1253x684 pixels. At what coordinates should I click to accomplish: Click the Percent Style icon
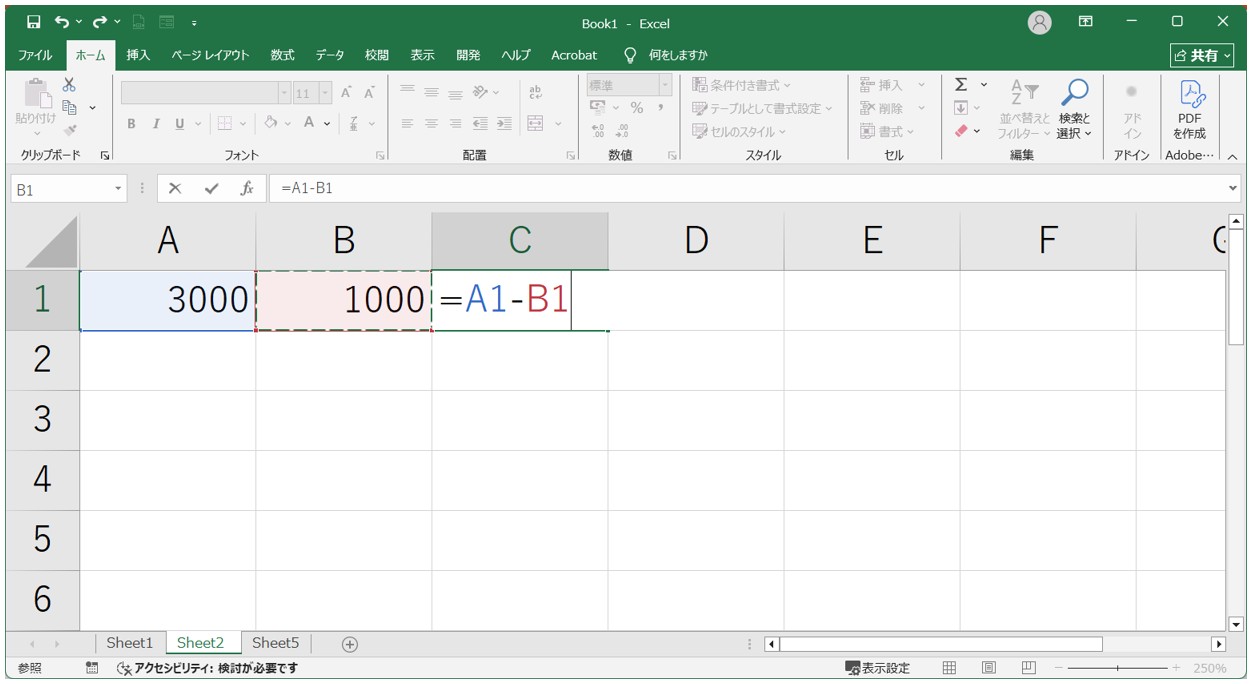[636, 108]
